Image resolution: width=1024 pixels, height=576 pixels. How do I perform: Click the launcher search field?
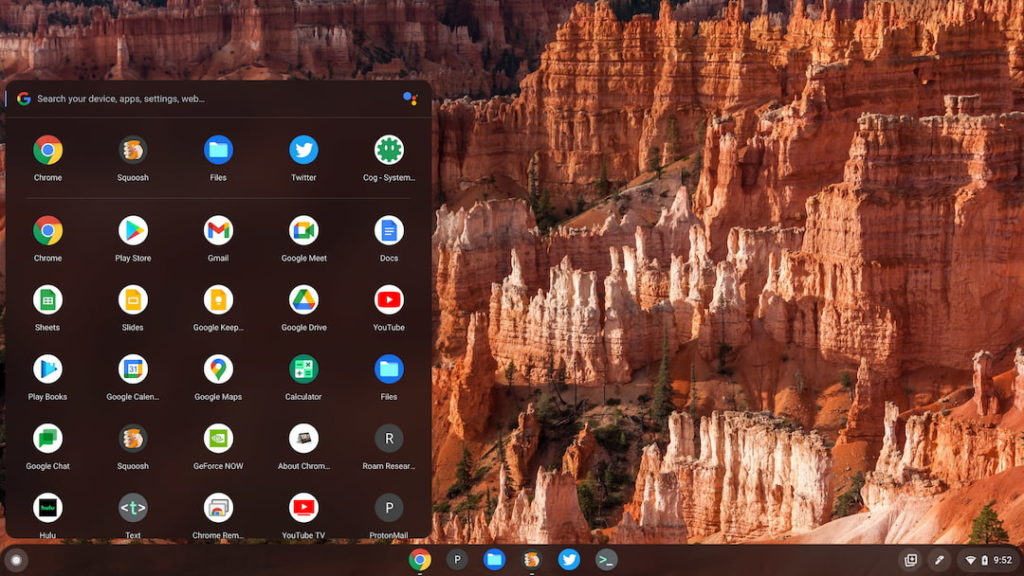tap(216, 99)
